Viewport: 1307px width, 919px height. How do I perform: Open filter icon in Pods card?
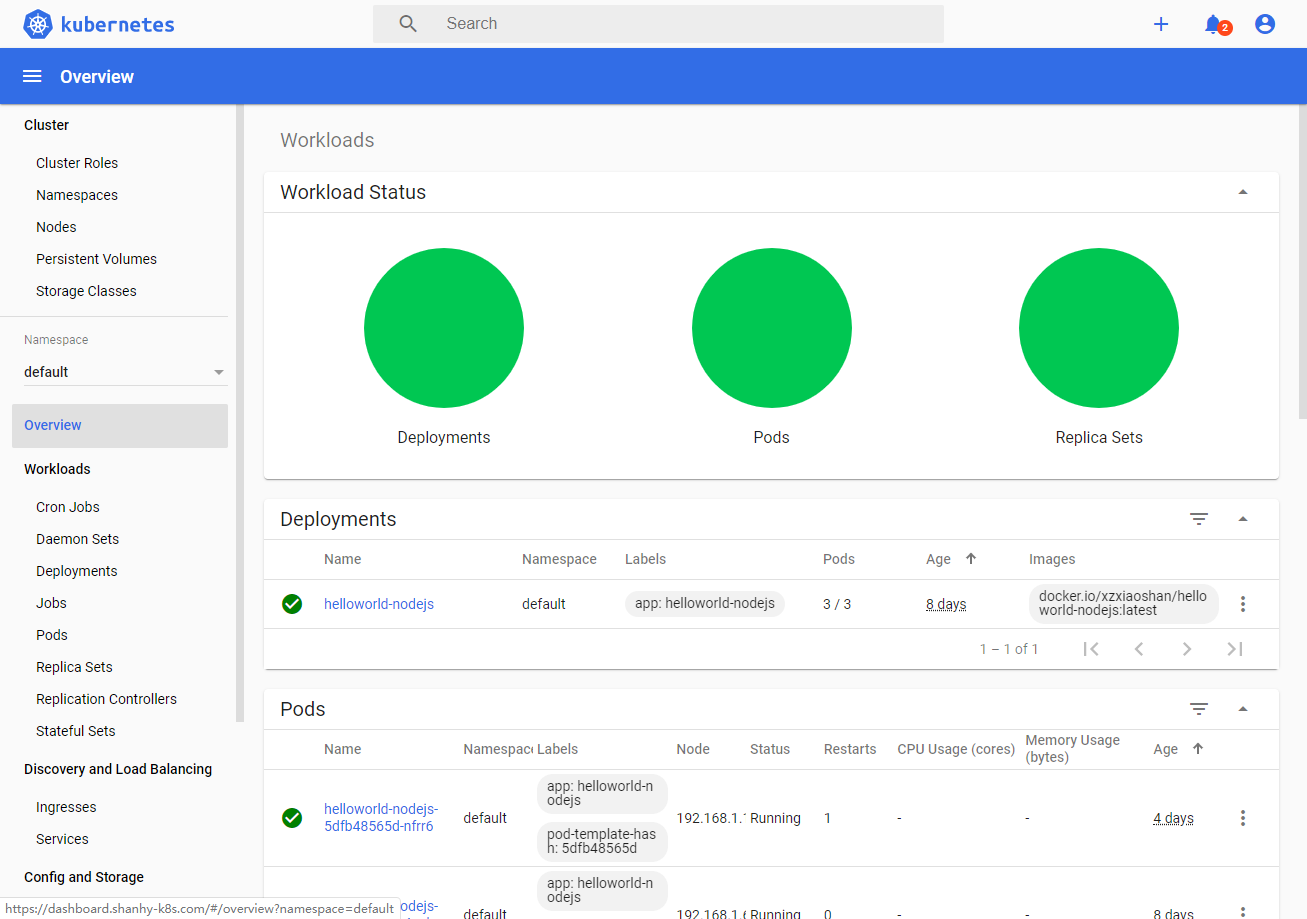click(1199, 709)
